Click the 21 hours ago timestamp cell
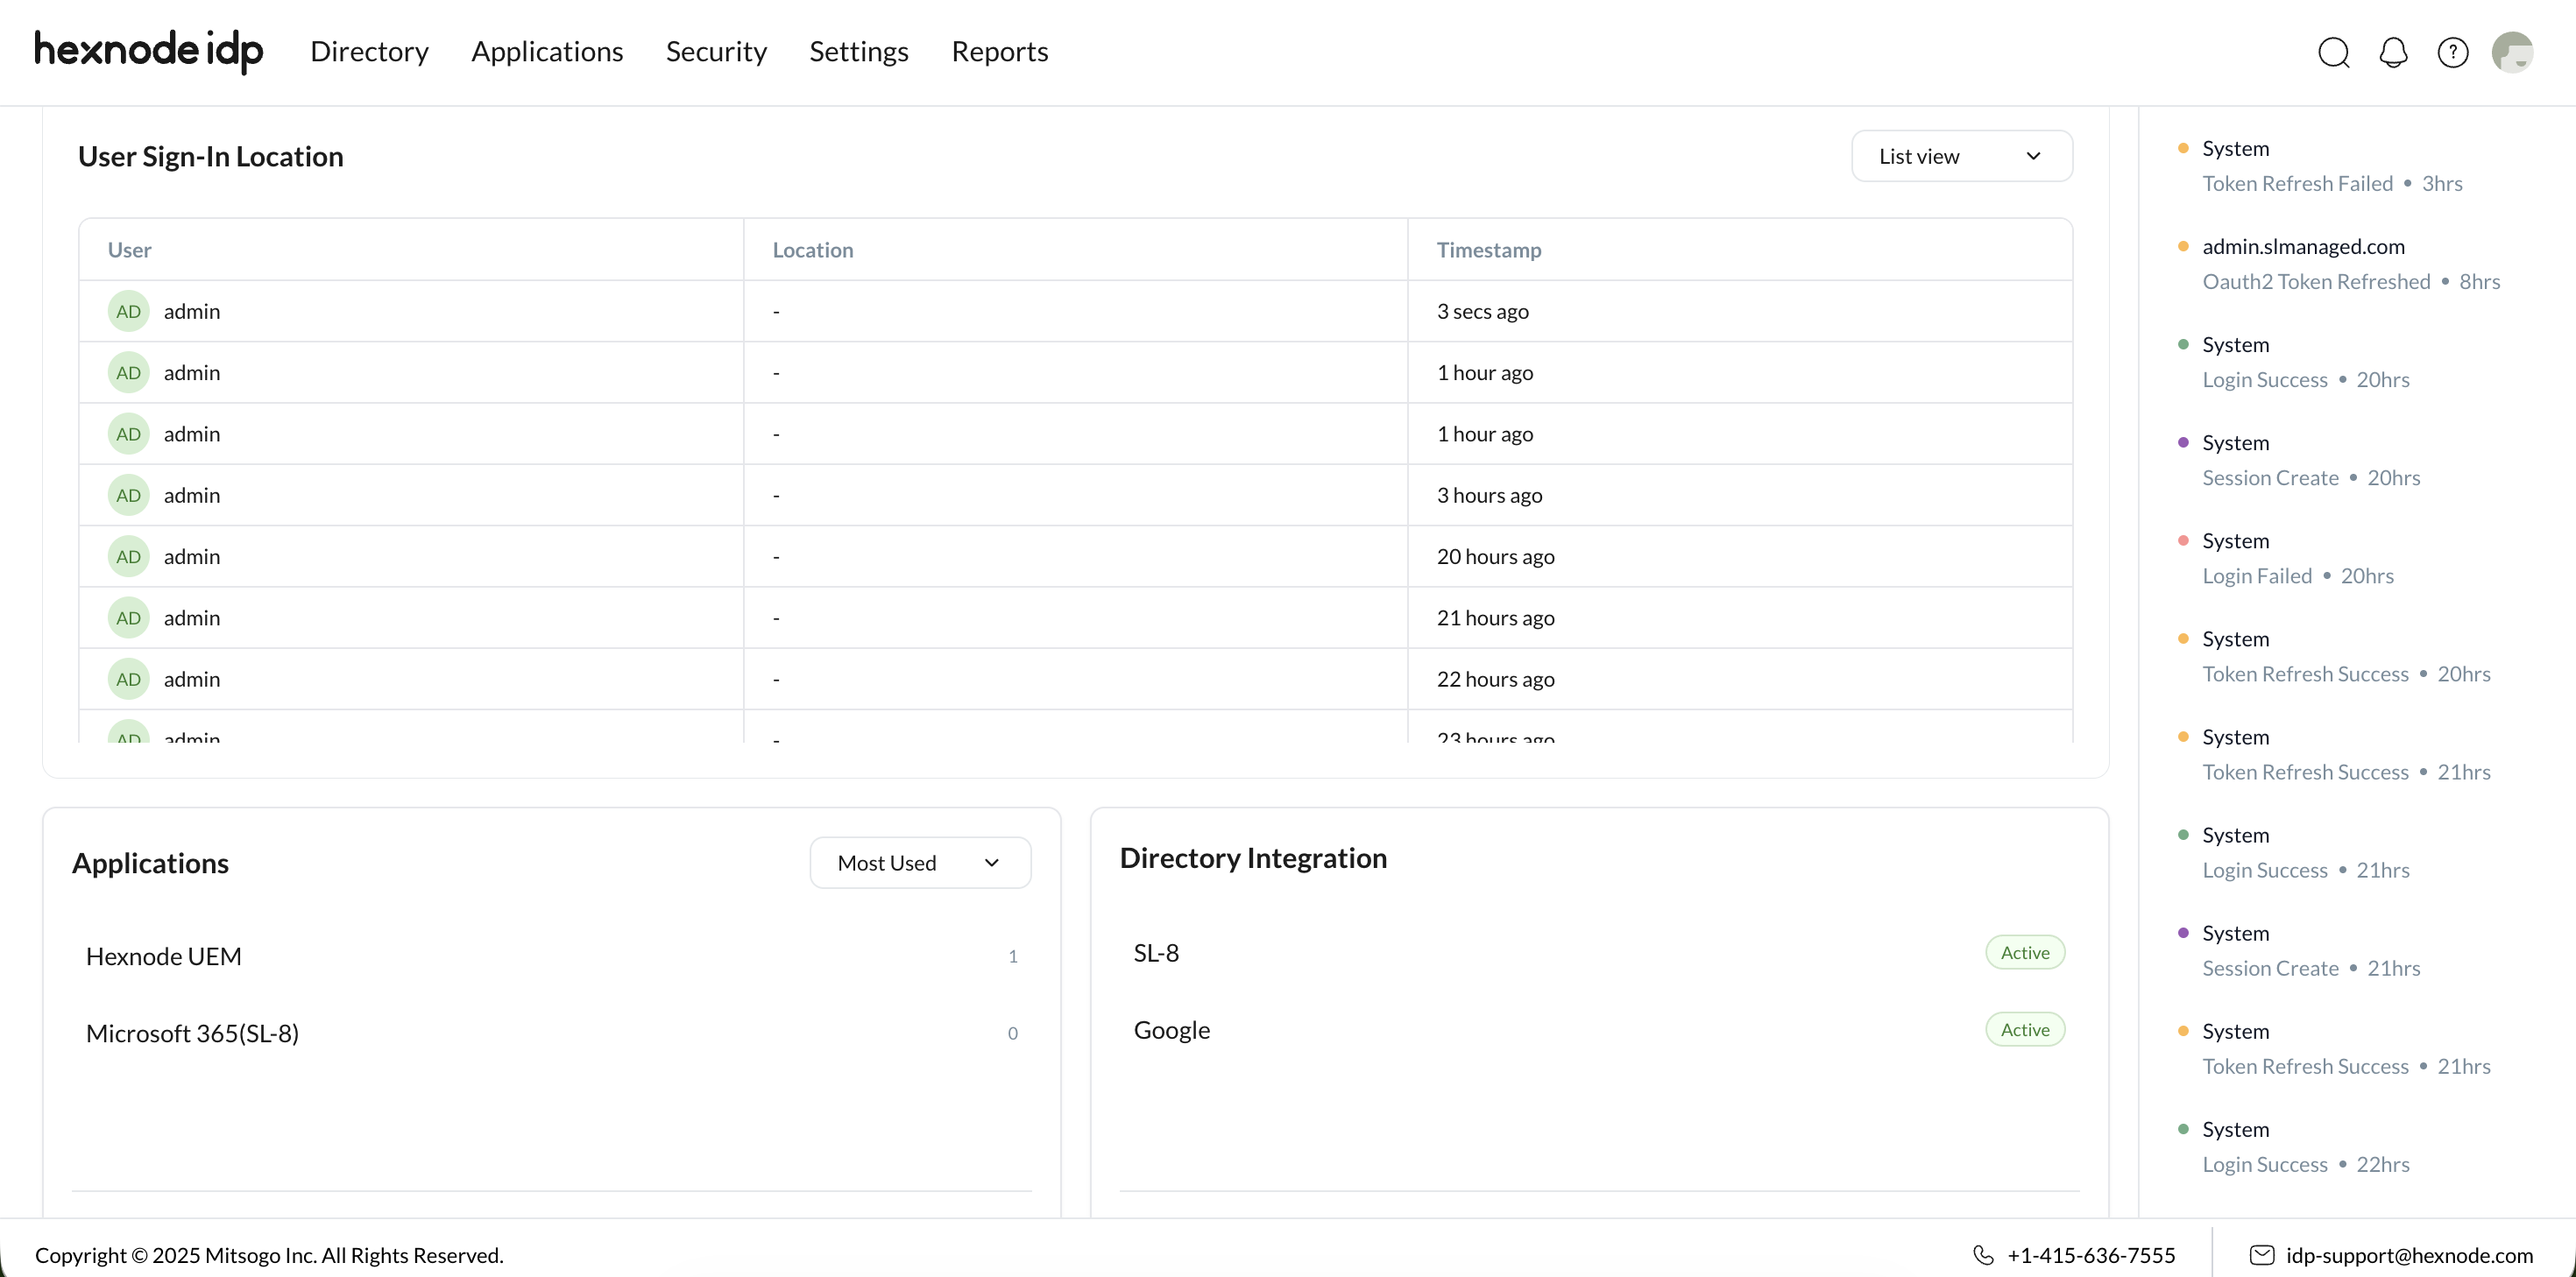Image resolution: width=2576 pixels, height=1277 pixels. (x=1740, y=618)
